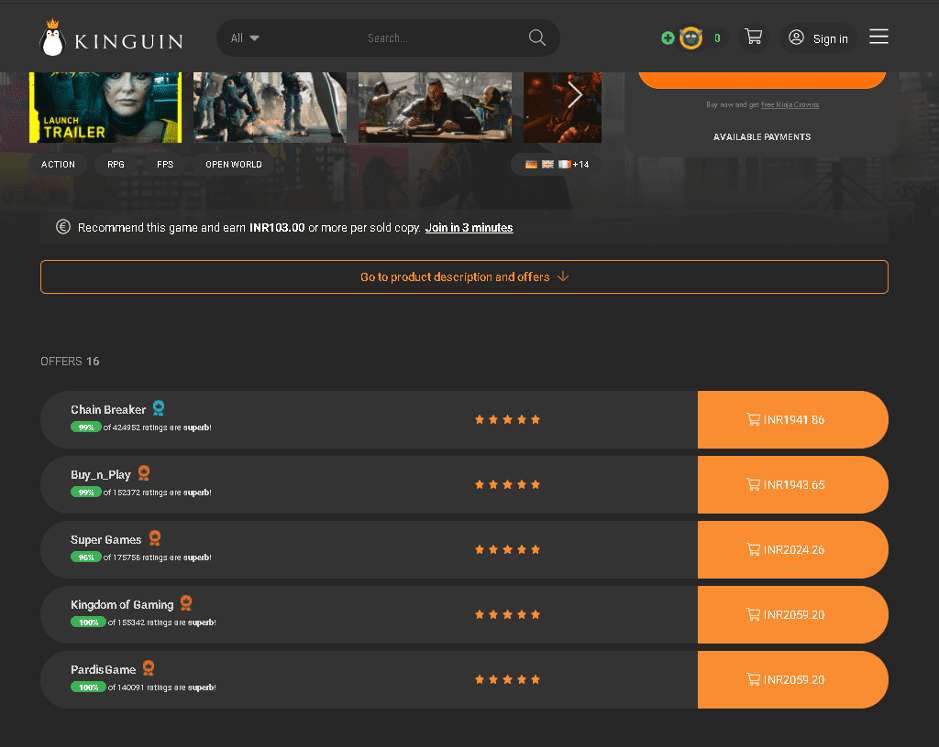This screenshot has width=939, height=747.
Task: Click the language flags +14 indicator
Action: coord(557,164)
